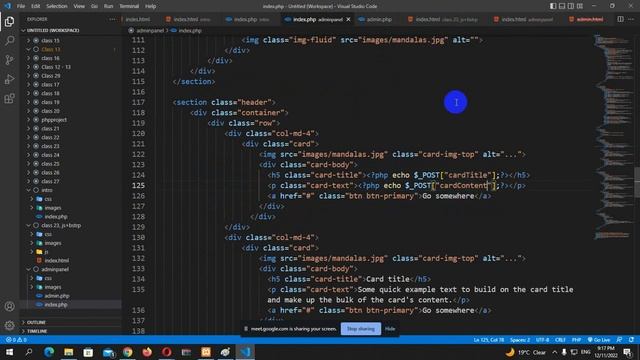
Task: Expand the Timeline section
Action: tap(37, 331)
